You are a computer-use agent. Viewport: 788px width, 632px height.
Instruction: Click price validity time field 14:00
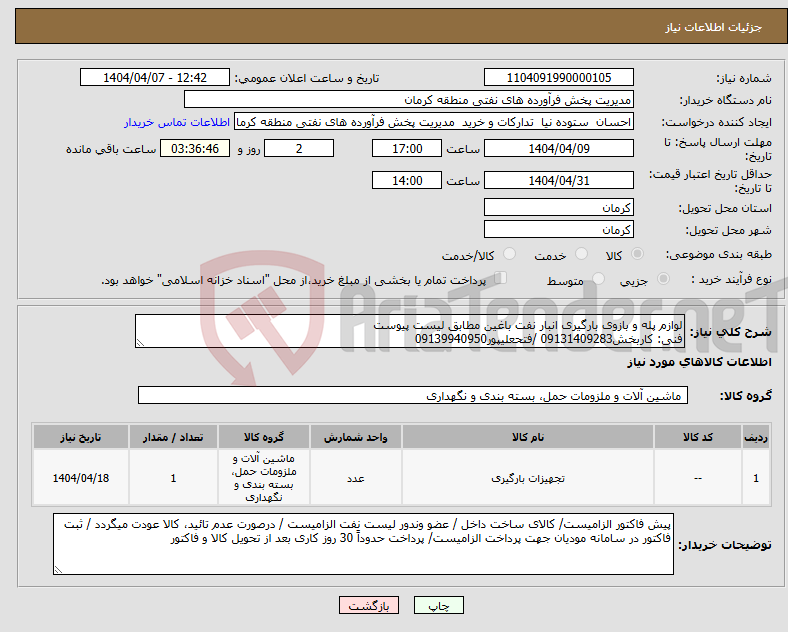coord(407,180)
